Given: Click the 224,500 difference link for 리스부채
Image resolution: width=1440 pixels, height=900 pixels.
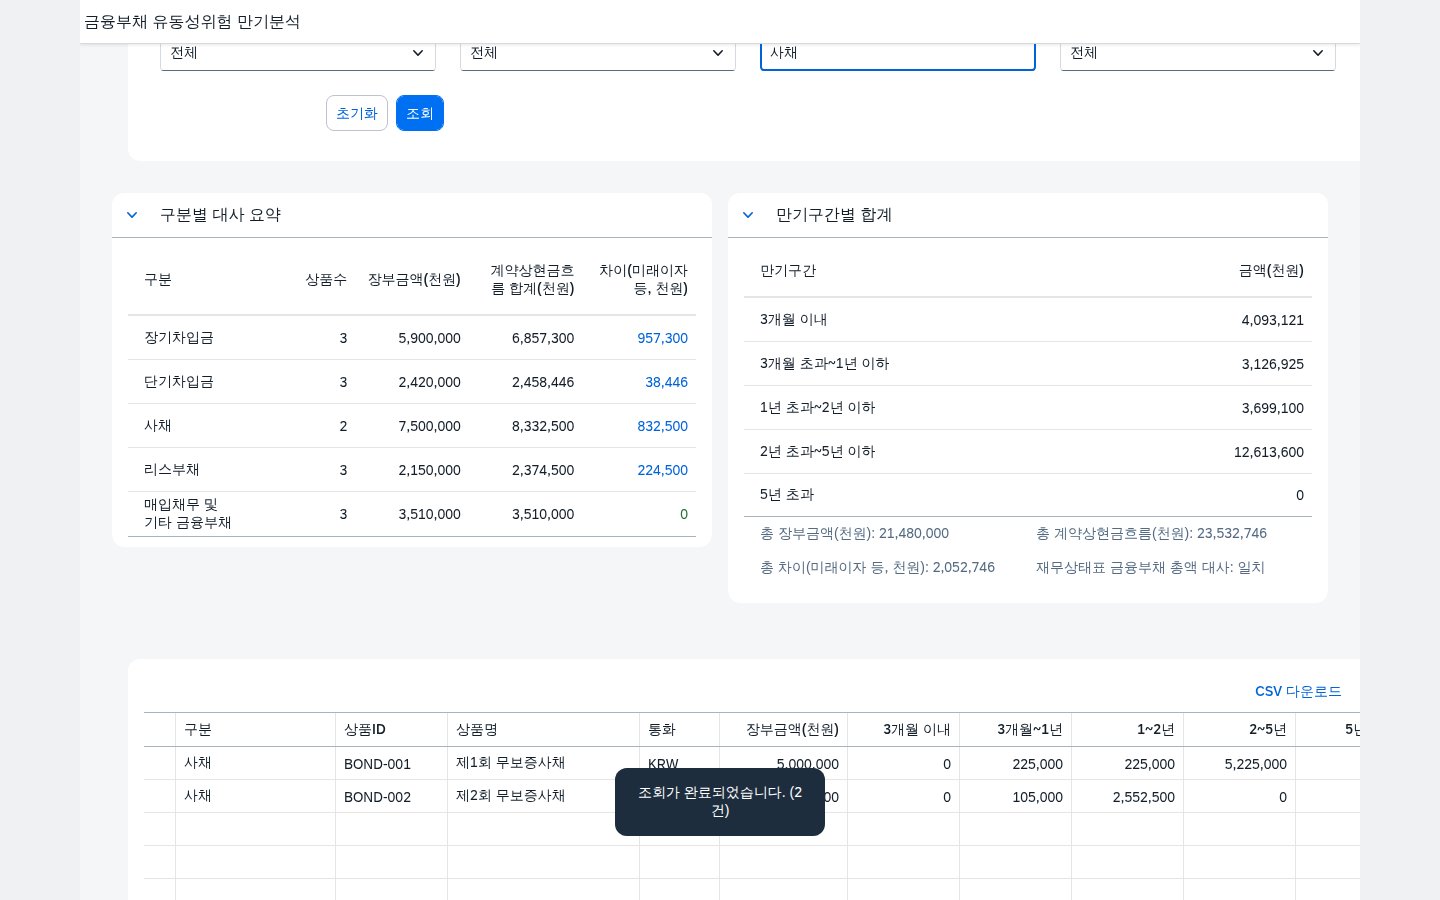Looking at the screenshot, I should pos(663,470).
